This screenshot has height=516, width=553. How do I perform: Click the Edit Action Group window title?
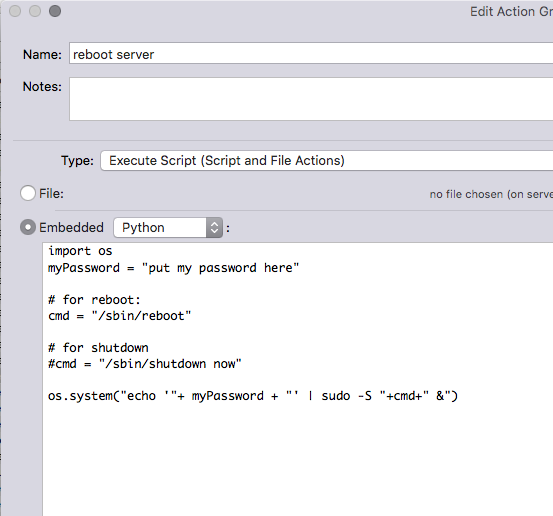pyautogui.click(x=511, y=12)
